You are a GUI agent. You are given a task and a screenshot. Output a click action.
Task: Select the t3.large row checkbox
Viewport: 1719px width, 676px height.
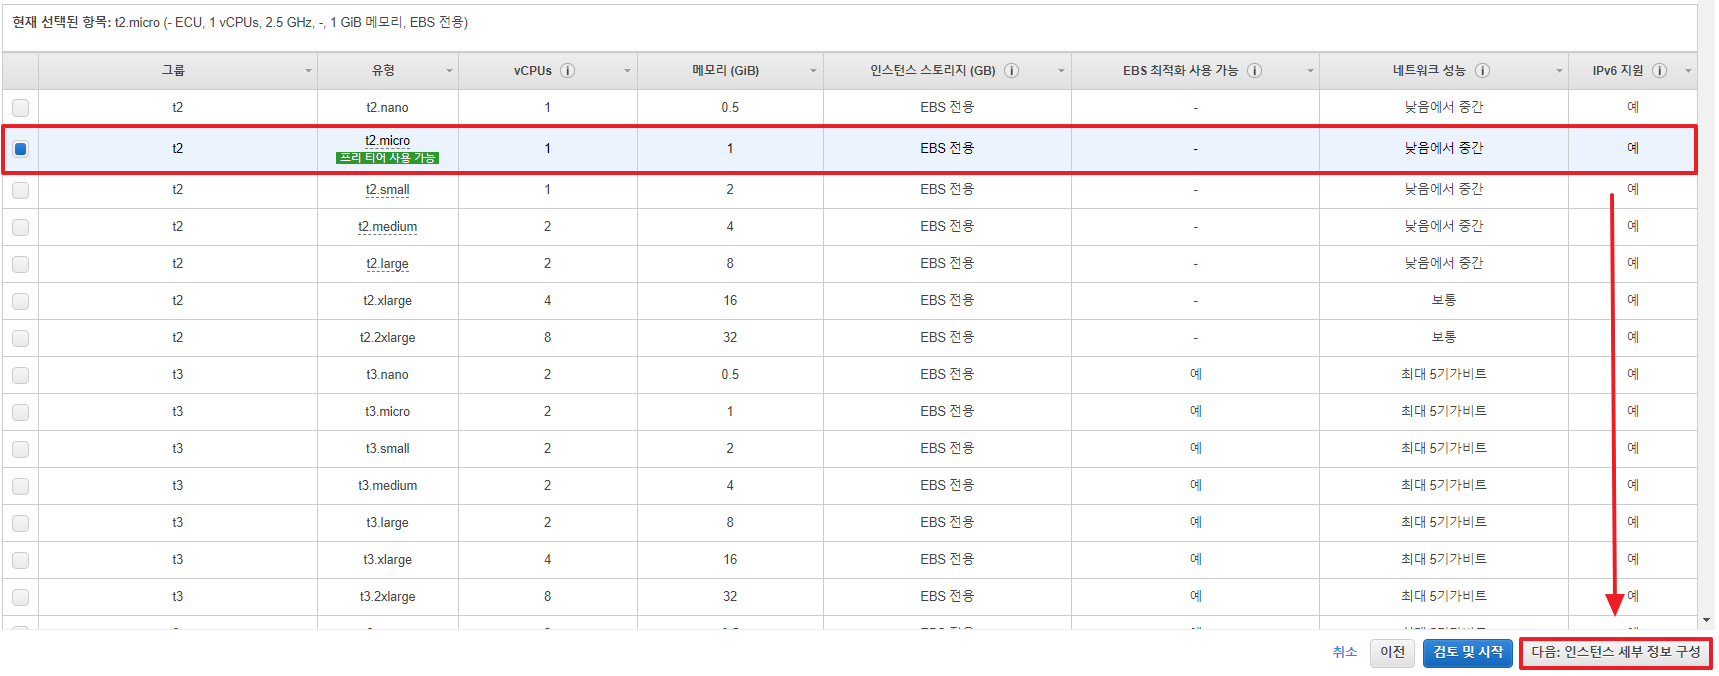20,523
